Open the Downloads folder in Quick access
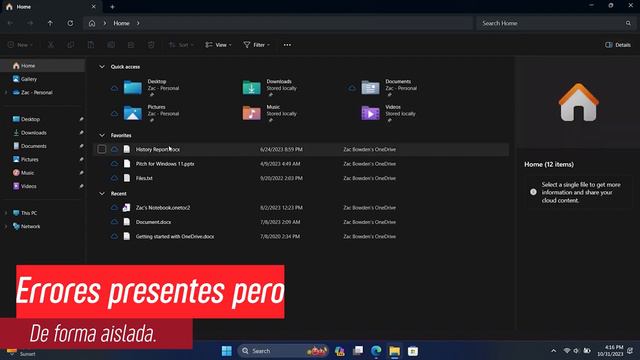Viewport: 640px width, 360px height. coord(270,88)
